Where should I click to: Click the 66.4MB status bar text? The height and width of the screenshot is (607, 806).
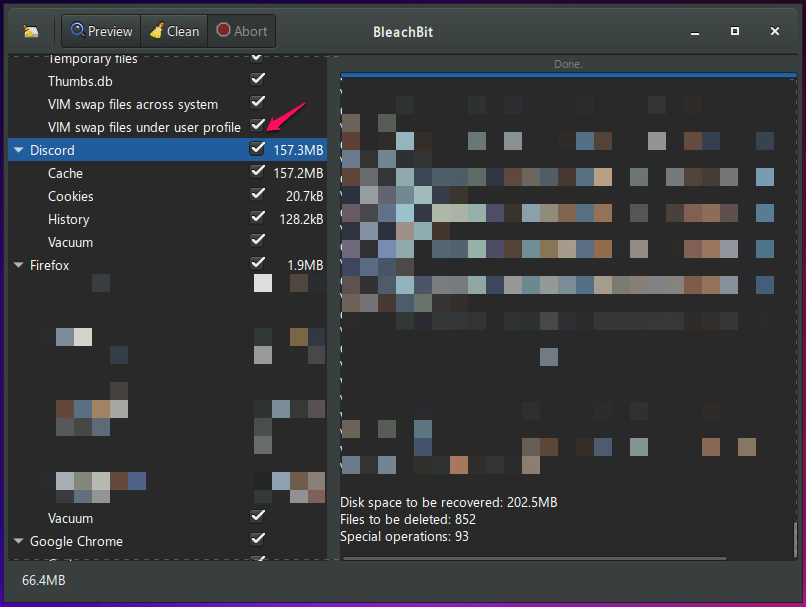click(x=44, y=580)
